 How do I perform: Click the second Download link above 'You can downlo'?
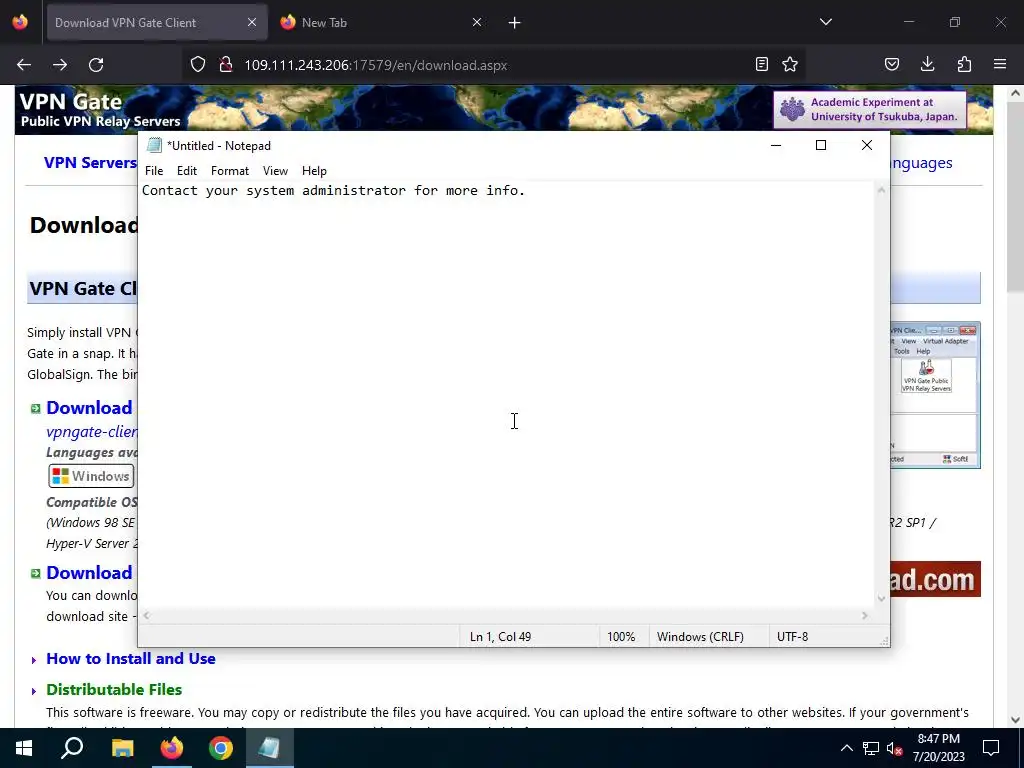pyautogui.click(x=89, y=573)
